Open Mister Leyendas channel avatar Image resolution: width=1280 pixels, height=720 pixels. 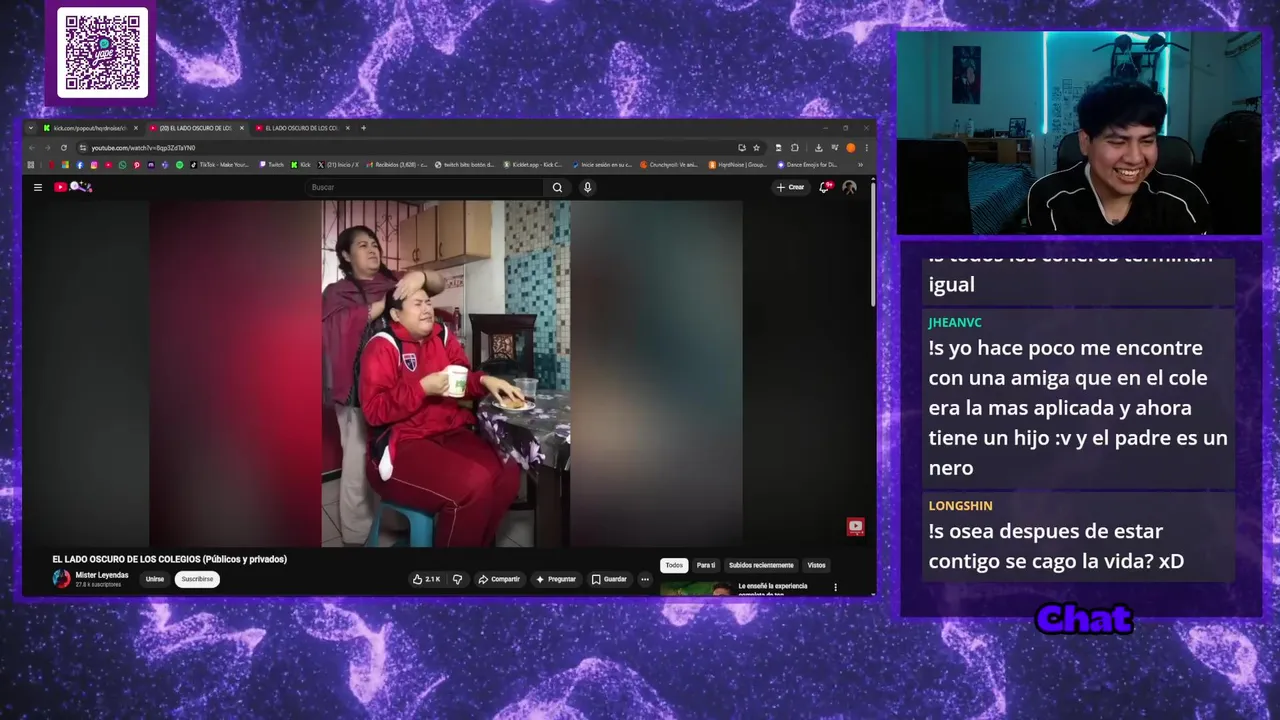(x=62, y=579)
